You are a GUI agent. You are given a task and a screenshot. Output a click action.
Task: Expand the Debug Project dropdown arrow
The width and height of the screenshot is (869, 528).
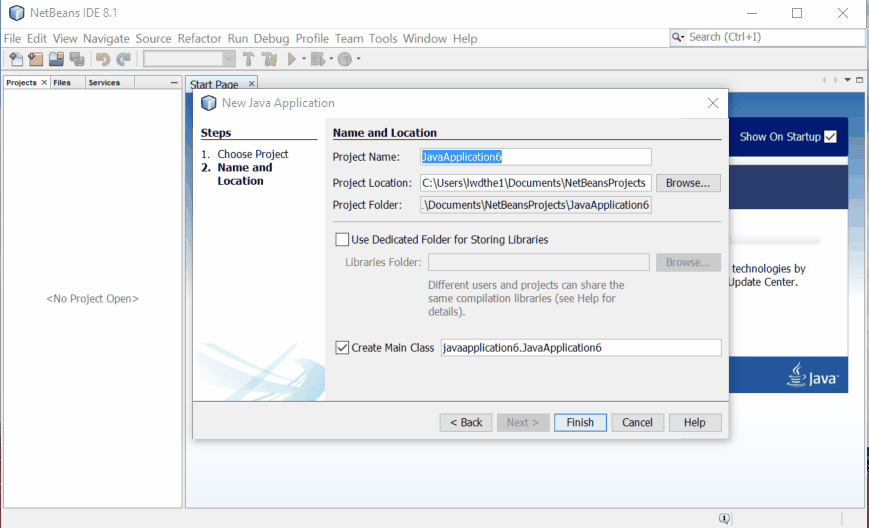click(x=331, y=59)
